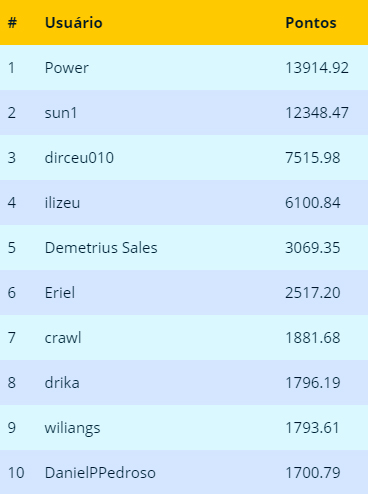Select the user drika
The height and width of the screenshot is (494, 368).
pos(62,383)
